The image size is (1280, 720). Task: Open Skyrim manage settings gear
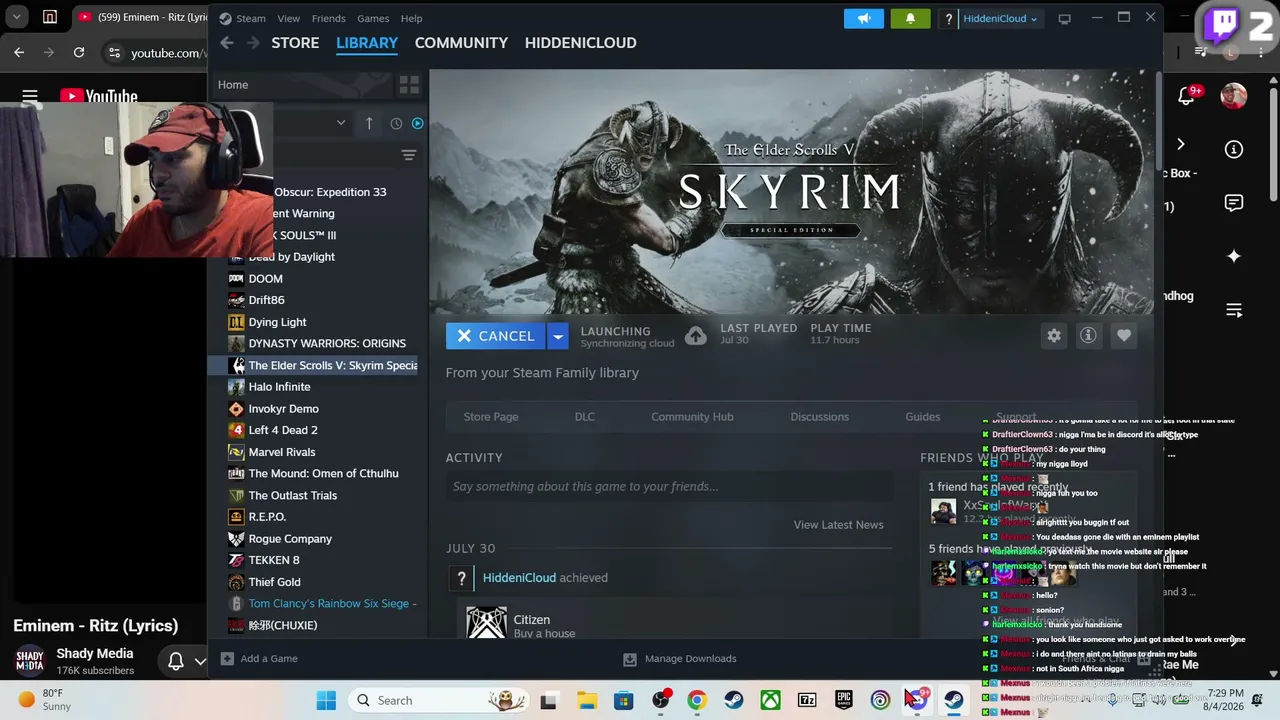coord(1054,336)
